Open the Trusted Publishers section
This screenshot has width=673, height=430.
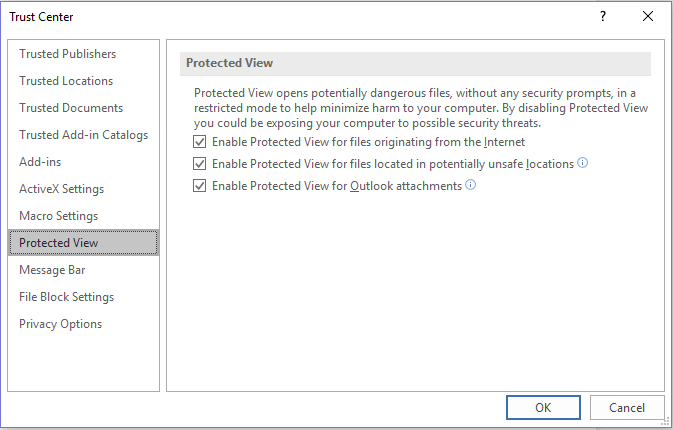coord(67,54)
